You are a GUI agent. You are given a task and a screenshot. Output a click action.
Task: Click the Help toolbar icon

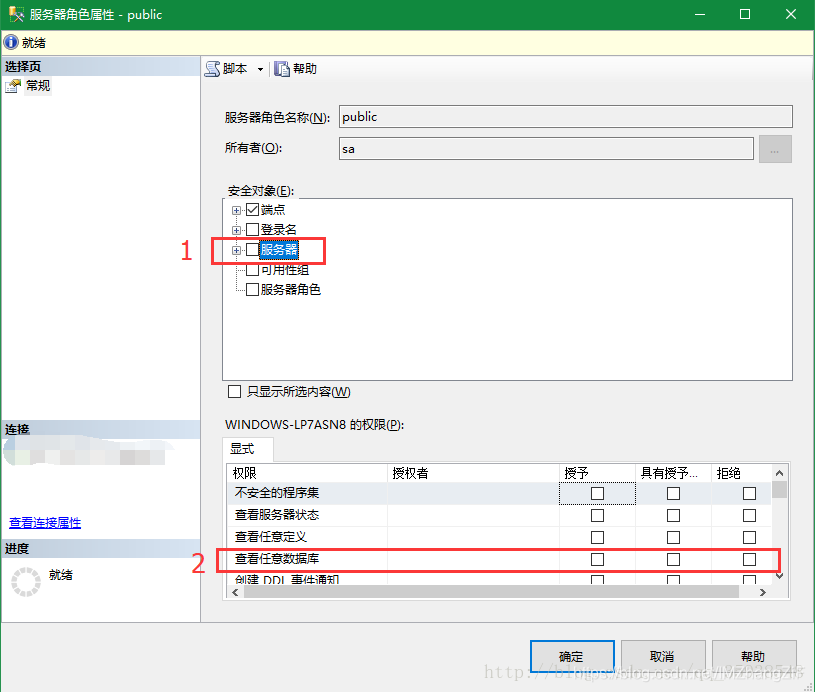pos(282,69)
